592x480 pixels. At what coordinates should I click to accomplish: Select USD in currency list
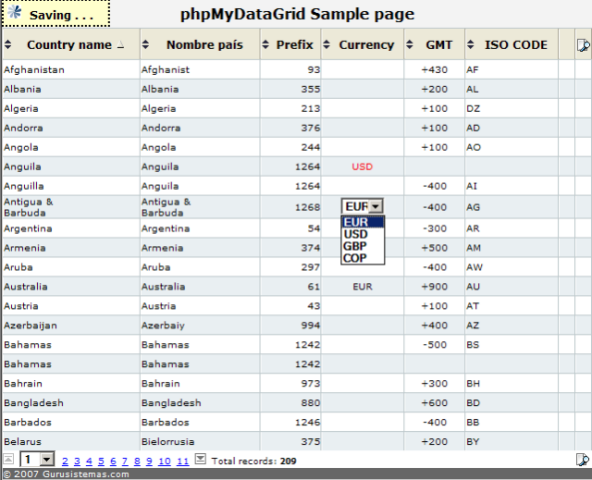(356, 234)
